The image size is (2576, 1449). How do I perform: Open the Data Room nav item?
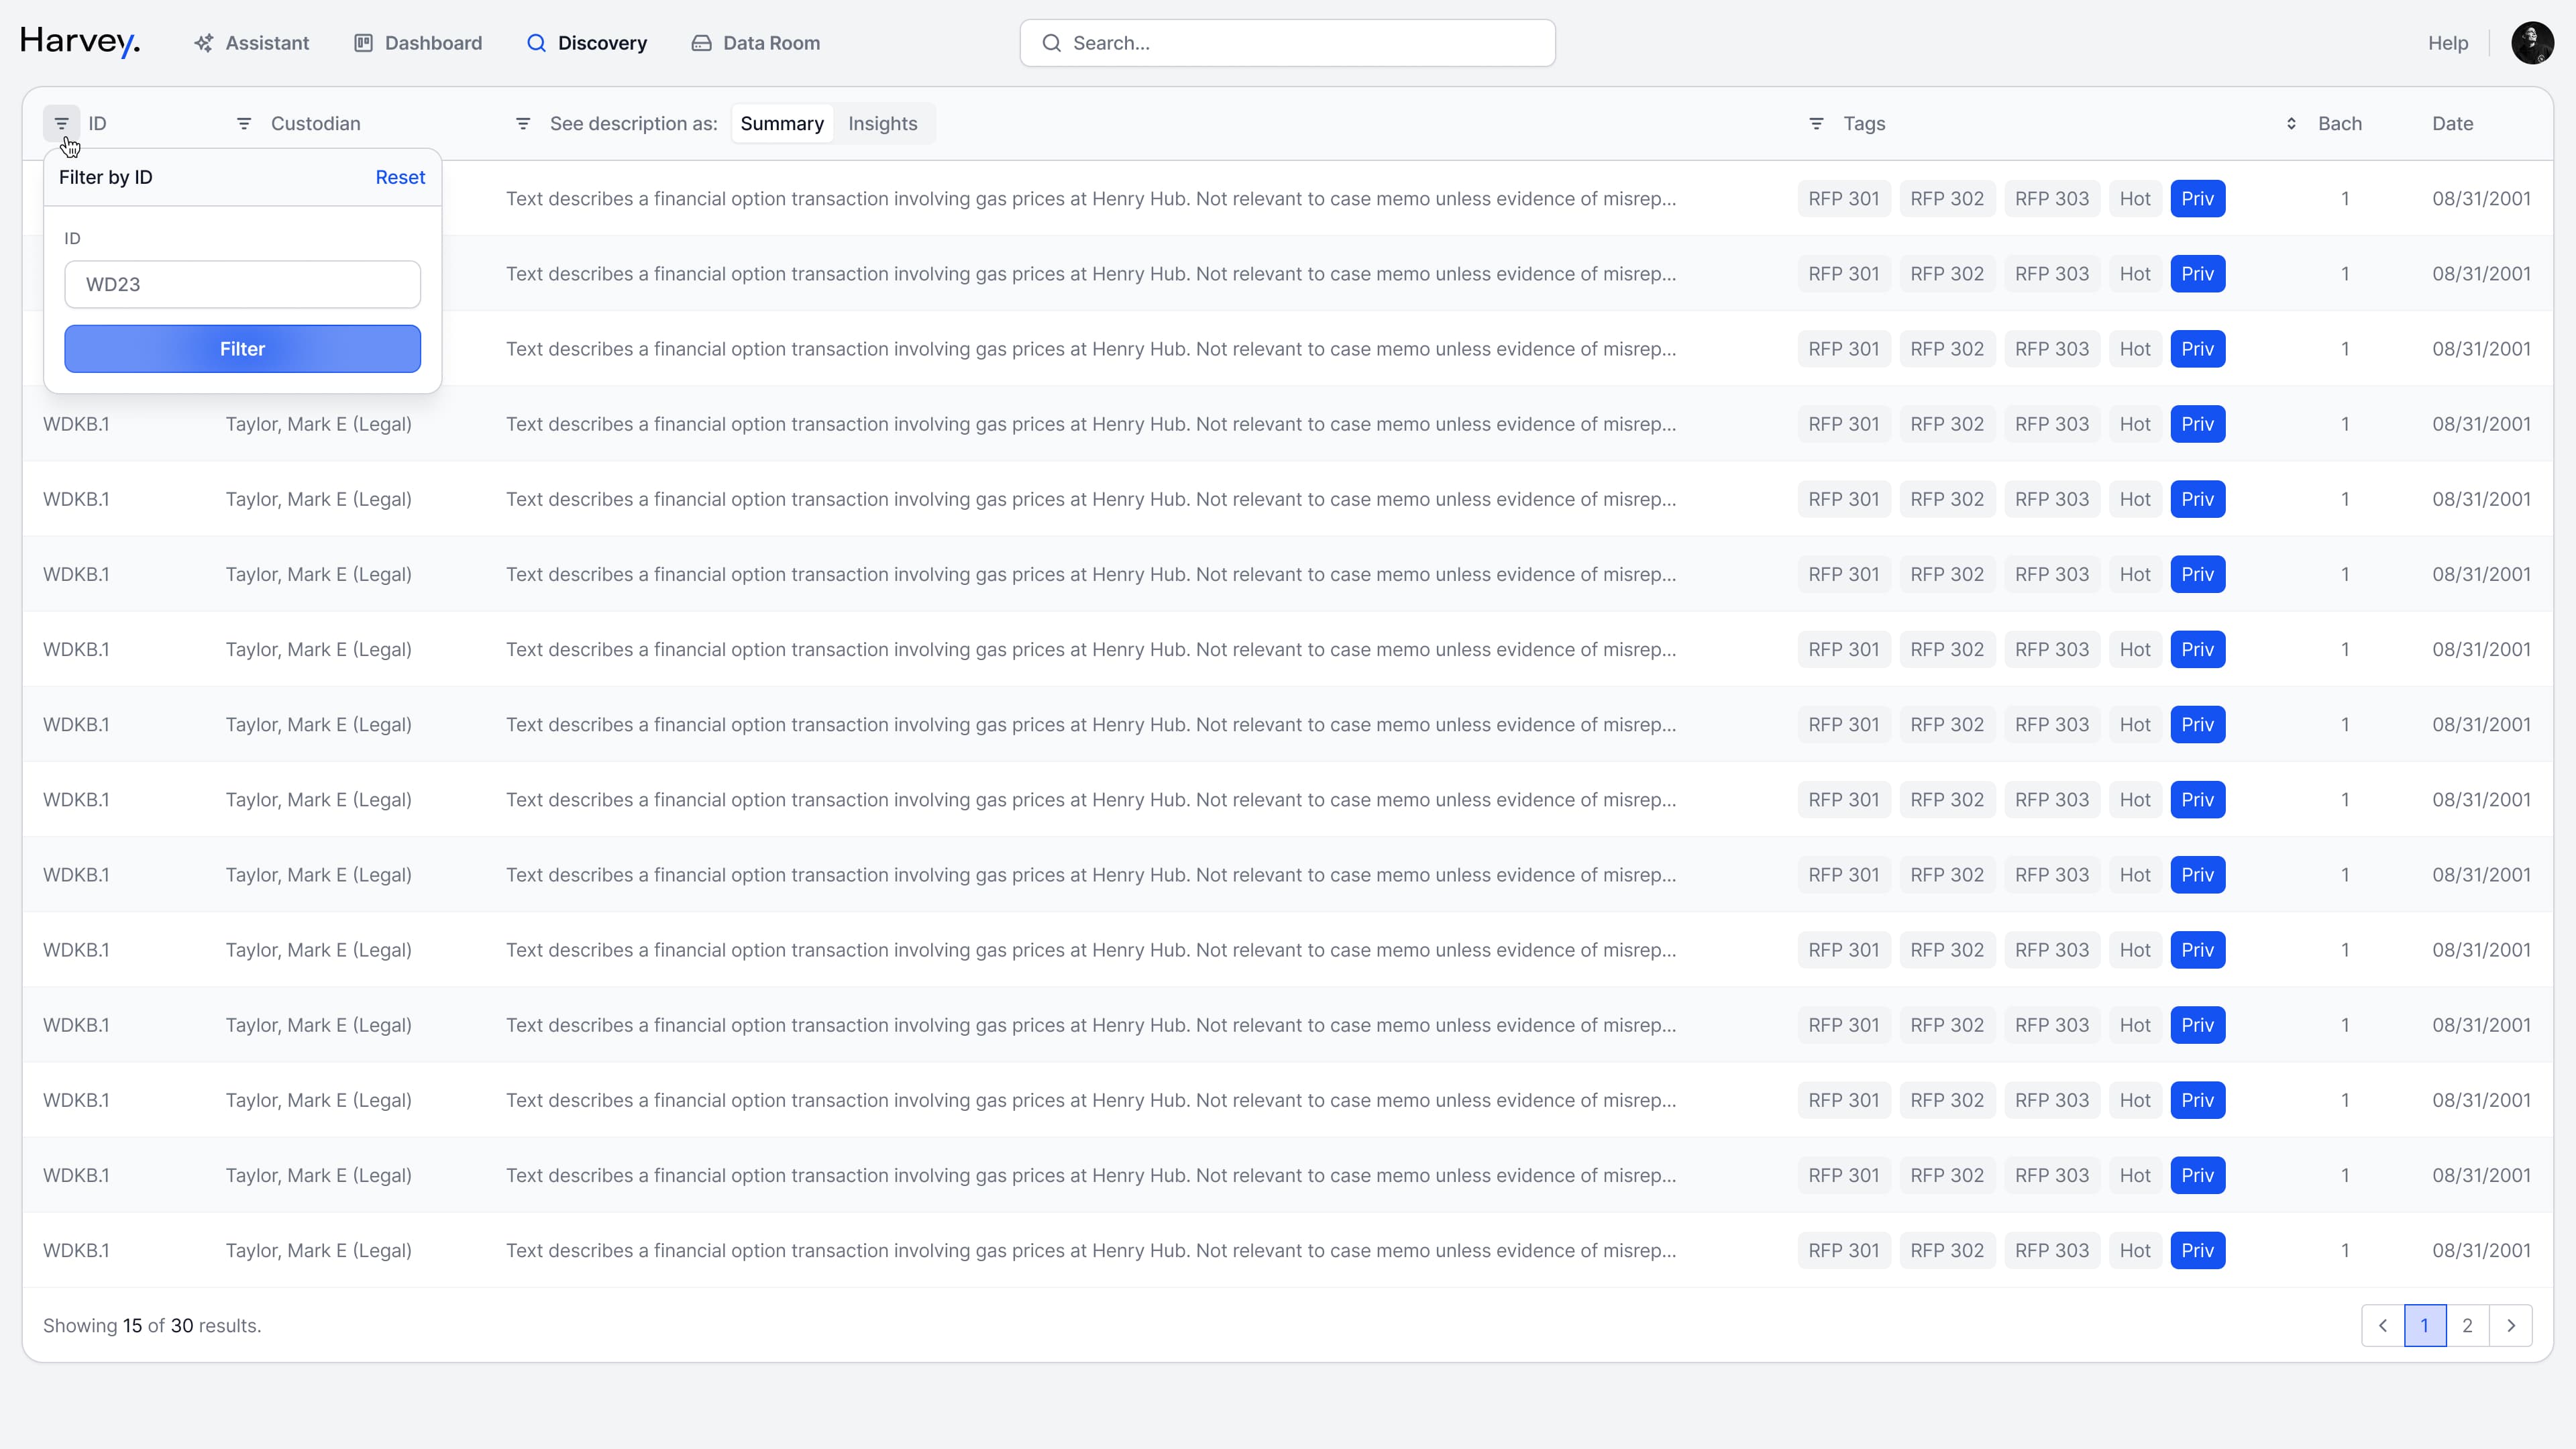pos(756,43)
